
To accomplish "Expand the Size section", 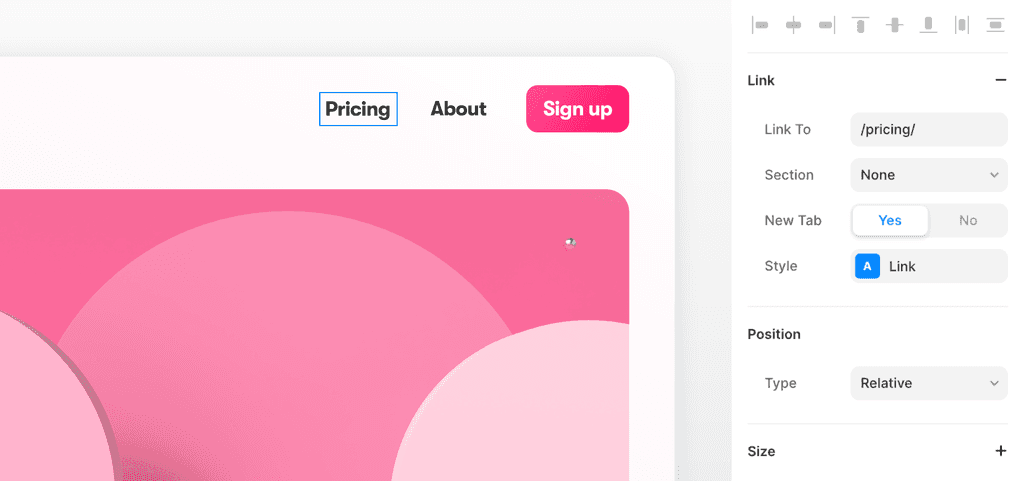I will point(1000,451).
